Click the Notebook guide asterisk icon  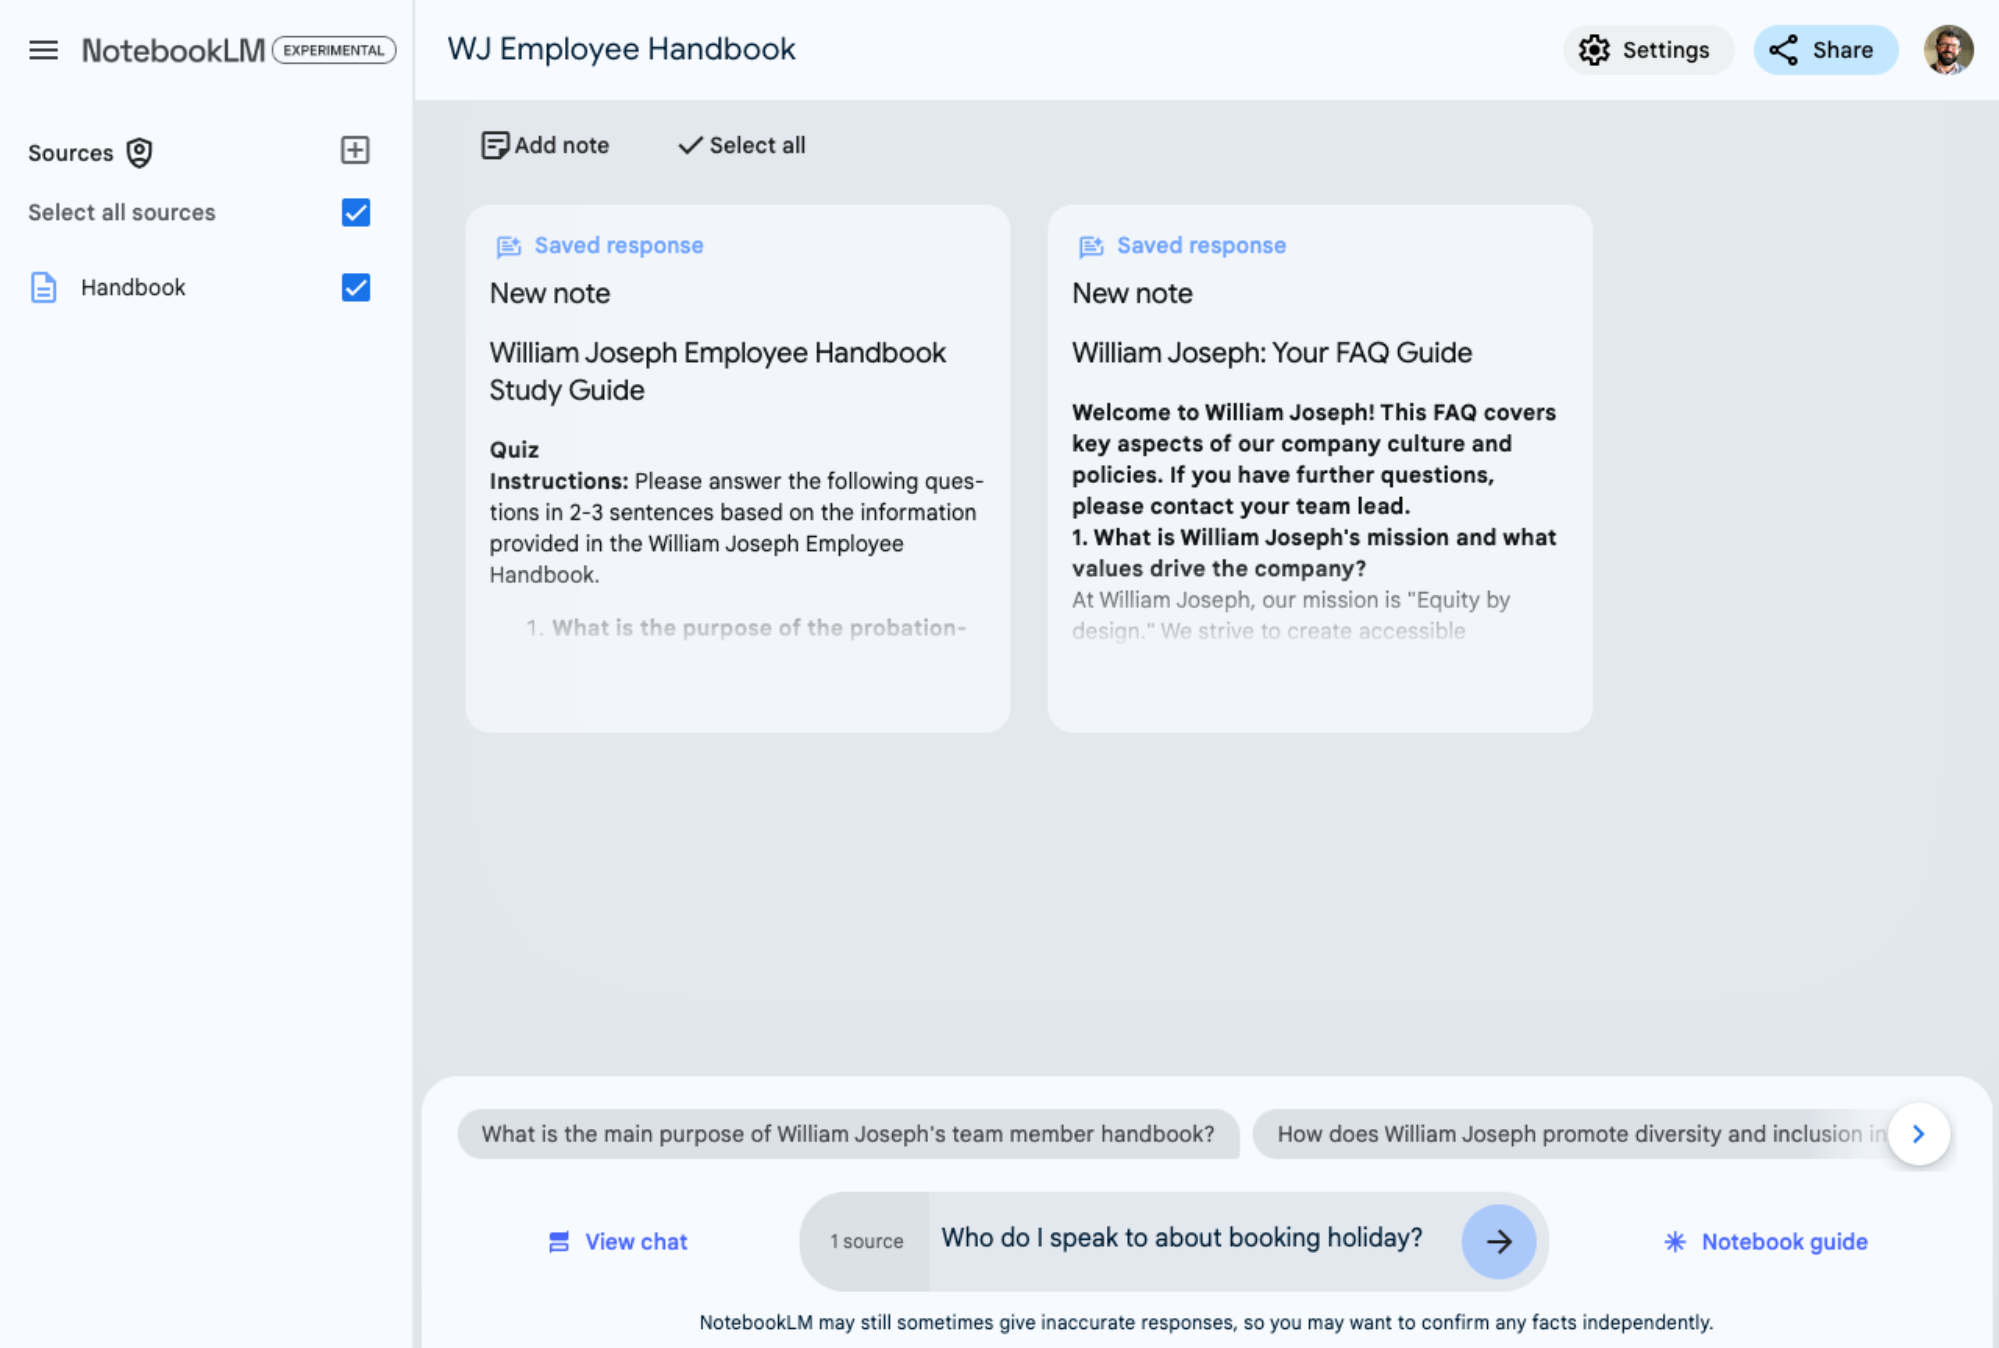(x=1675, y=1241)
